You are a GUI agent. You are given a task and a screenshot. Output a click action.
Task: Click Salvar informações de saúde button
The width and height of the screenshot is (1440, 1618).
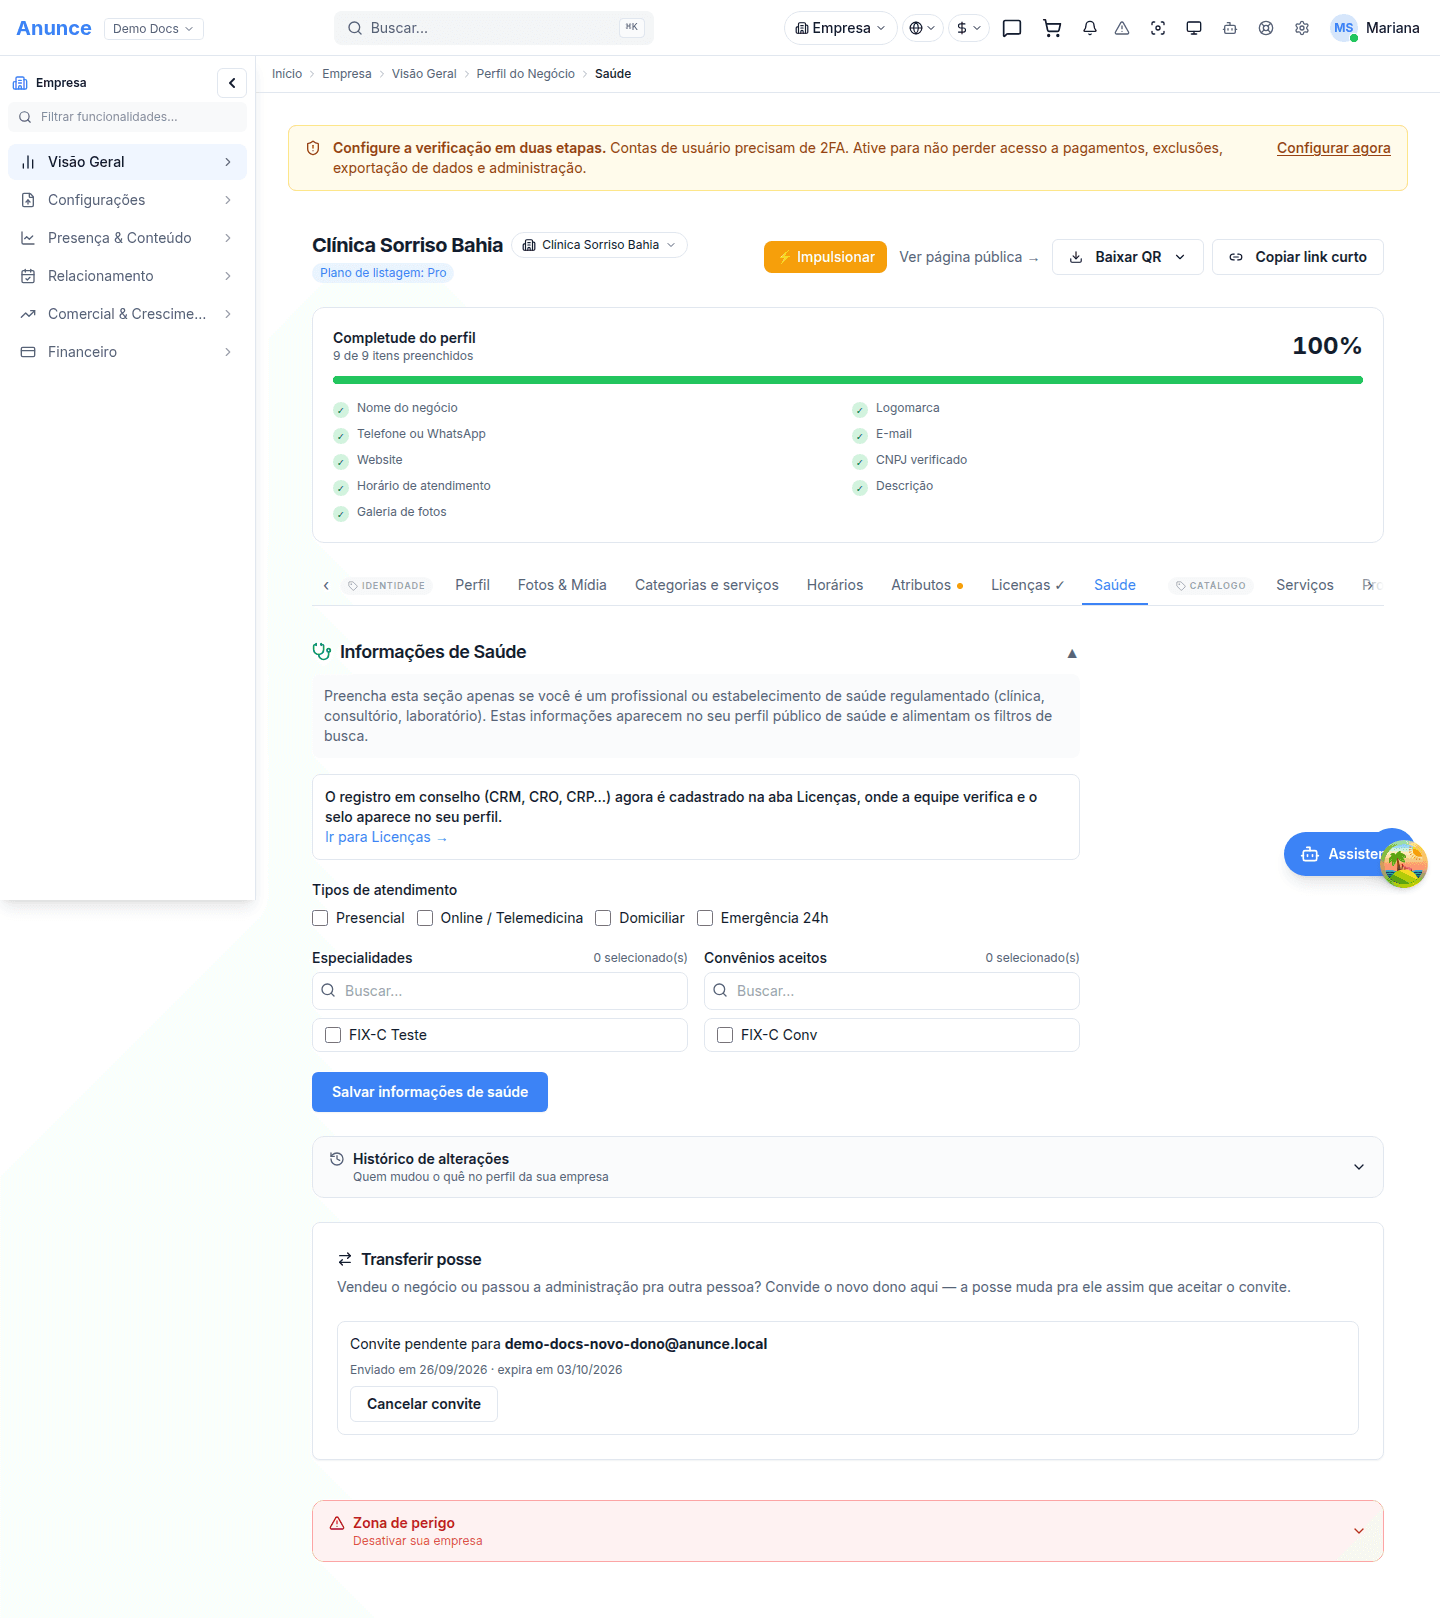point(430,1092)
